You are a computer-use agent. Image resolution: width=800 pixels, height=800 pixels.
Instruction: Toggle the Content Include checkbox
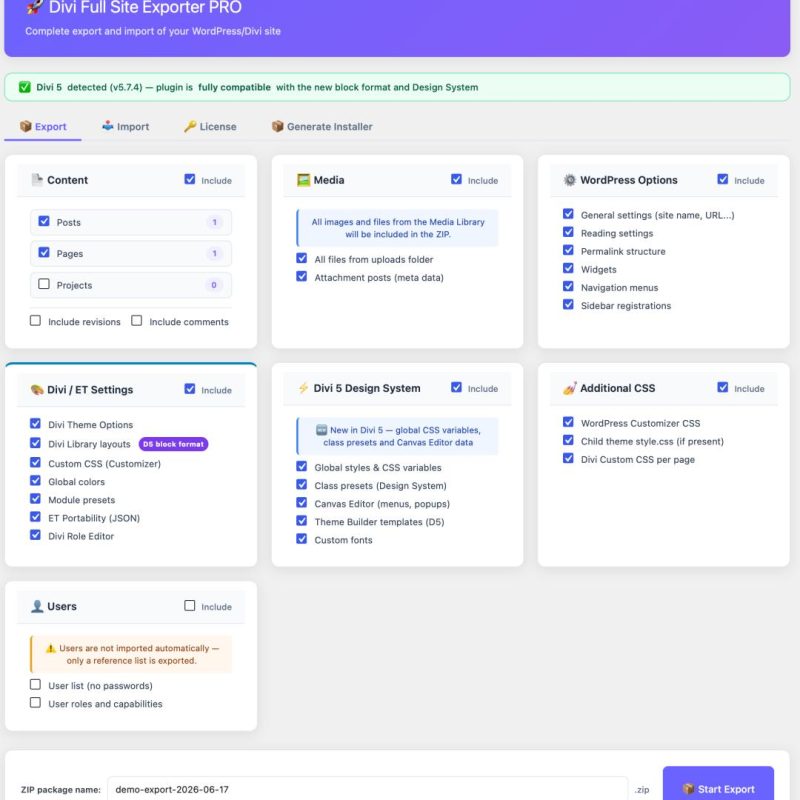(x=190, y=179)
